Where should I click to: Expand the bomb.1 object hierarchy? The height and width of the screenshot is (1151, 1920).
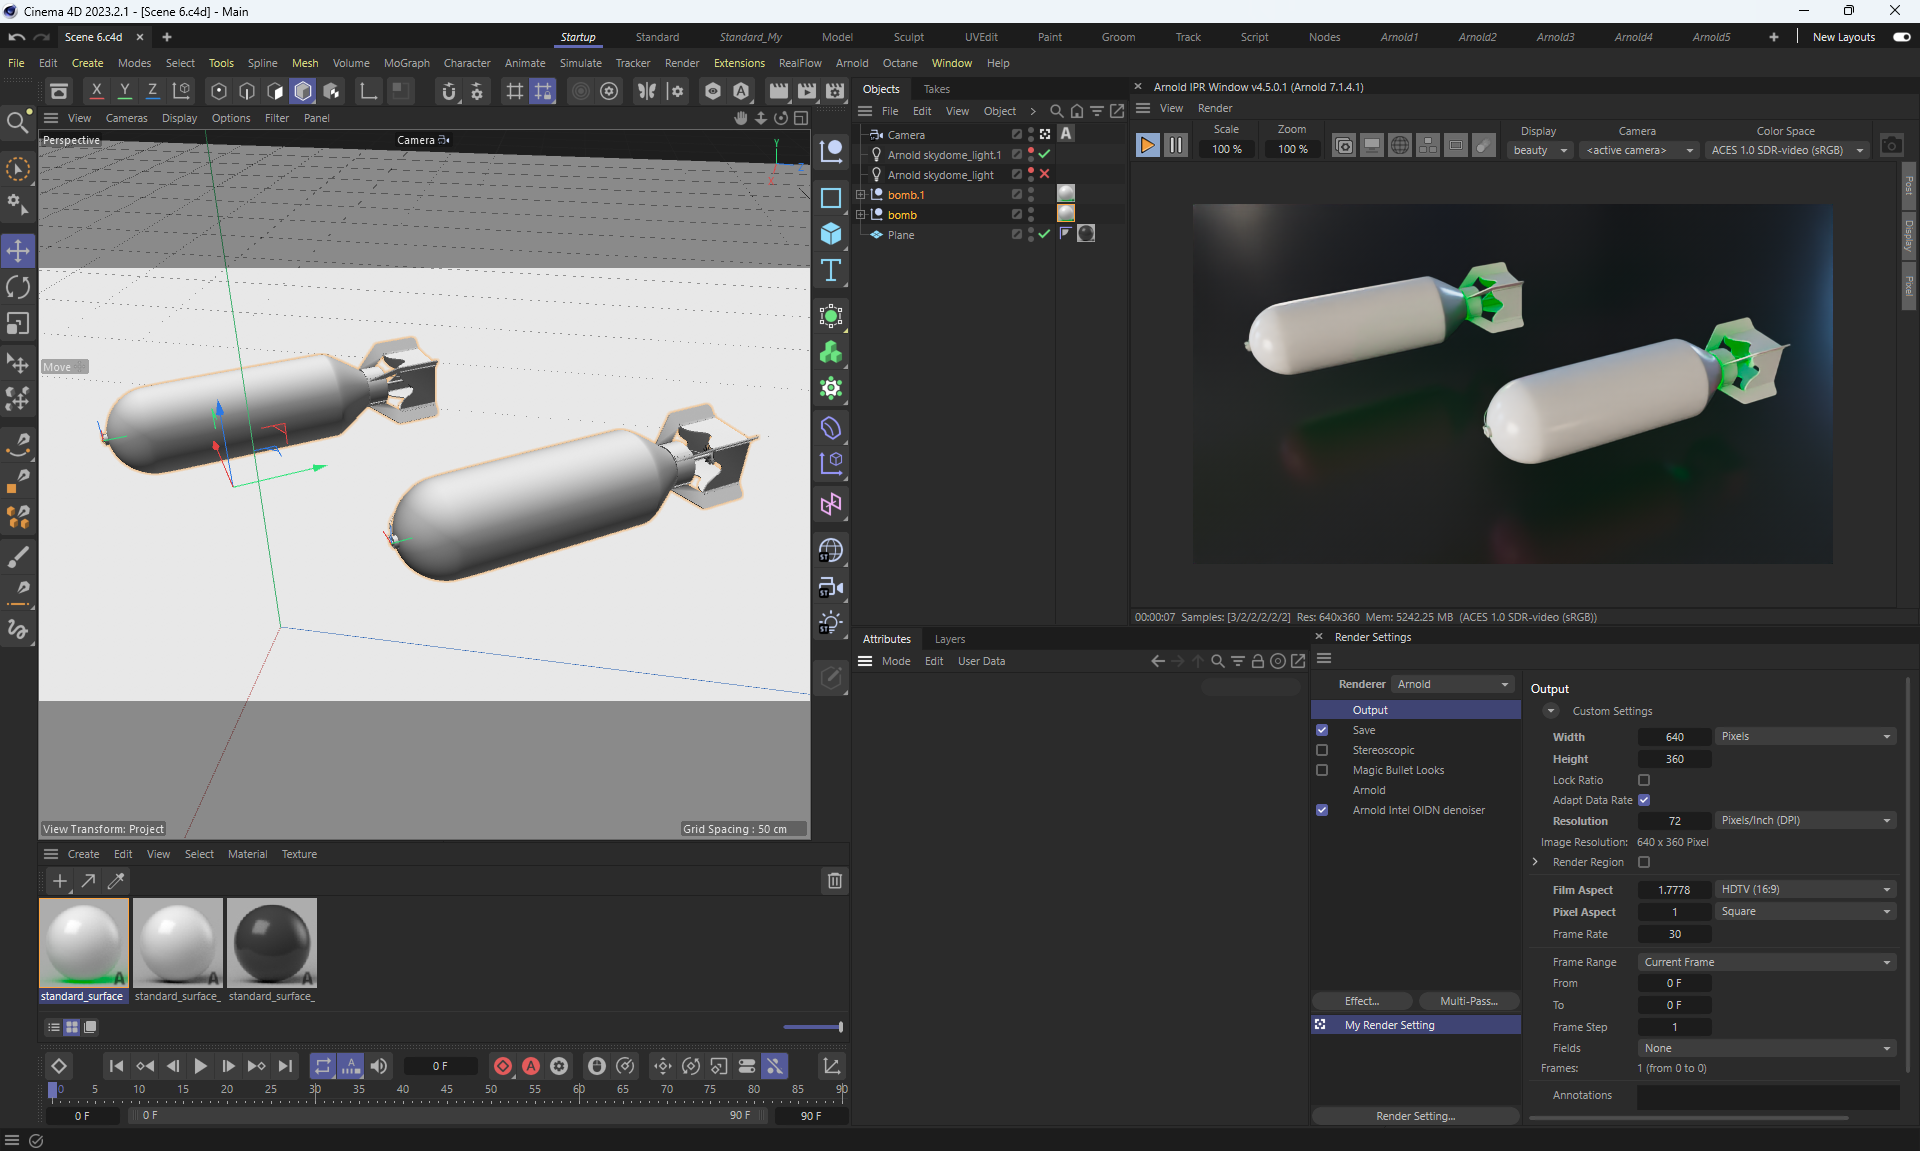[860, 195]
